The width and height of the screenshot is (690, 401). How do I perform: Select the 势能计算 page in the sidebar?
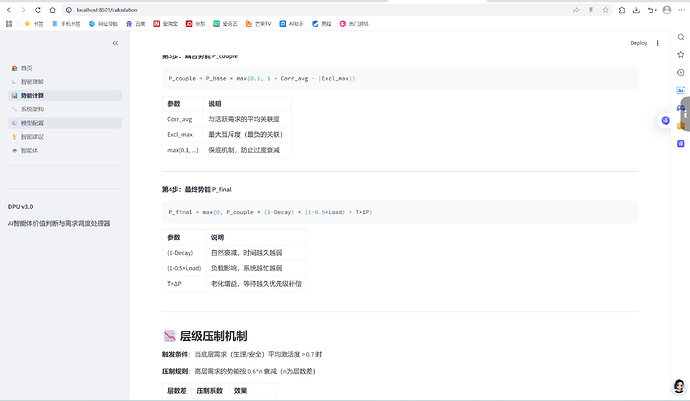tap(65, 96)
